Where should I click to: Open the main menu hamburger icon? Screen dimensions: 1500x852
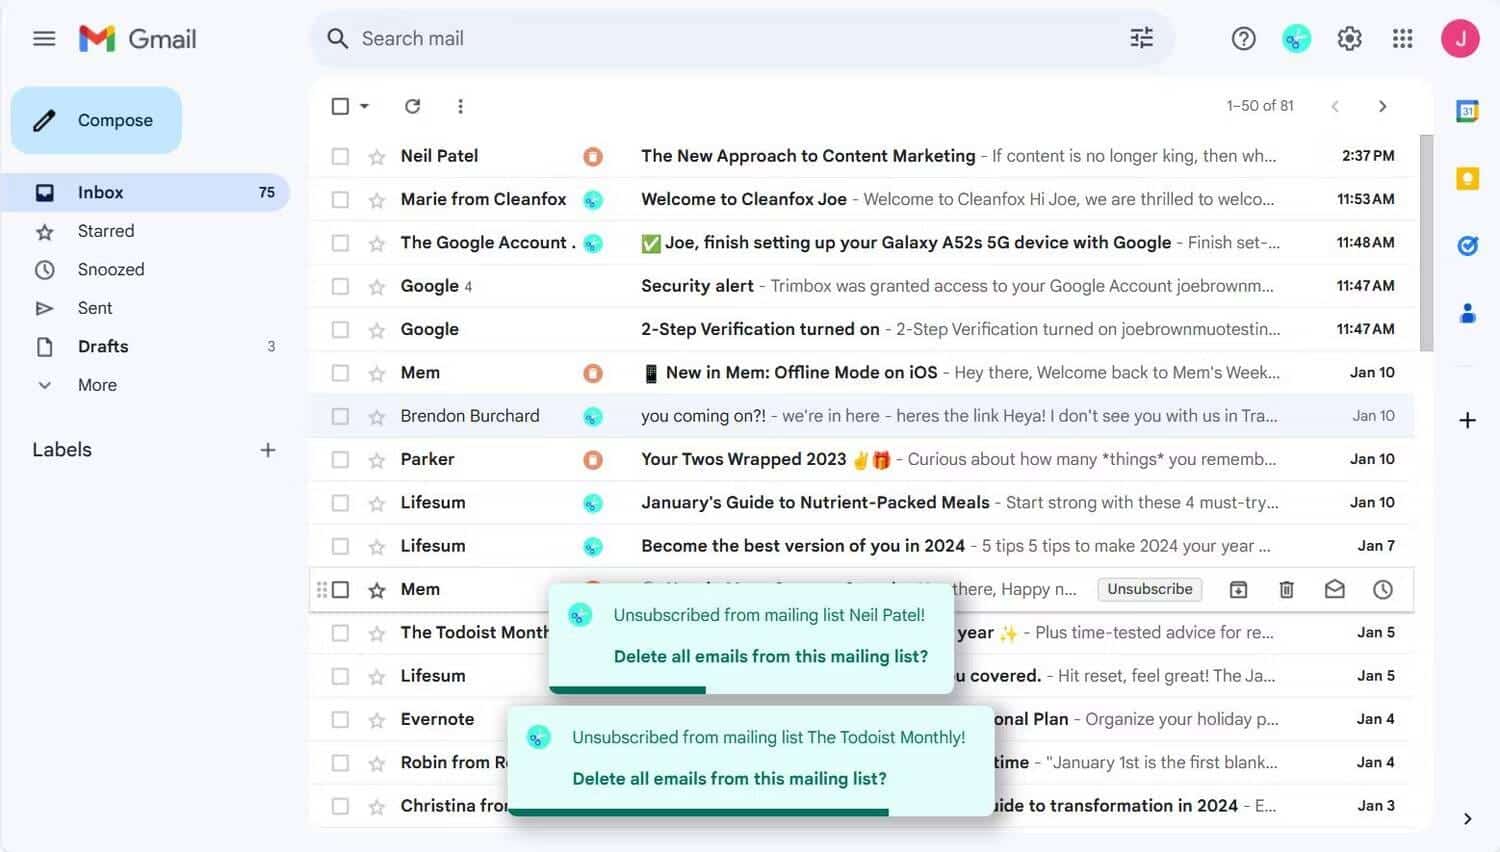click(44, 39)
